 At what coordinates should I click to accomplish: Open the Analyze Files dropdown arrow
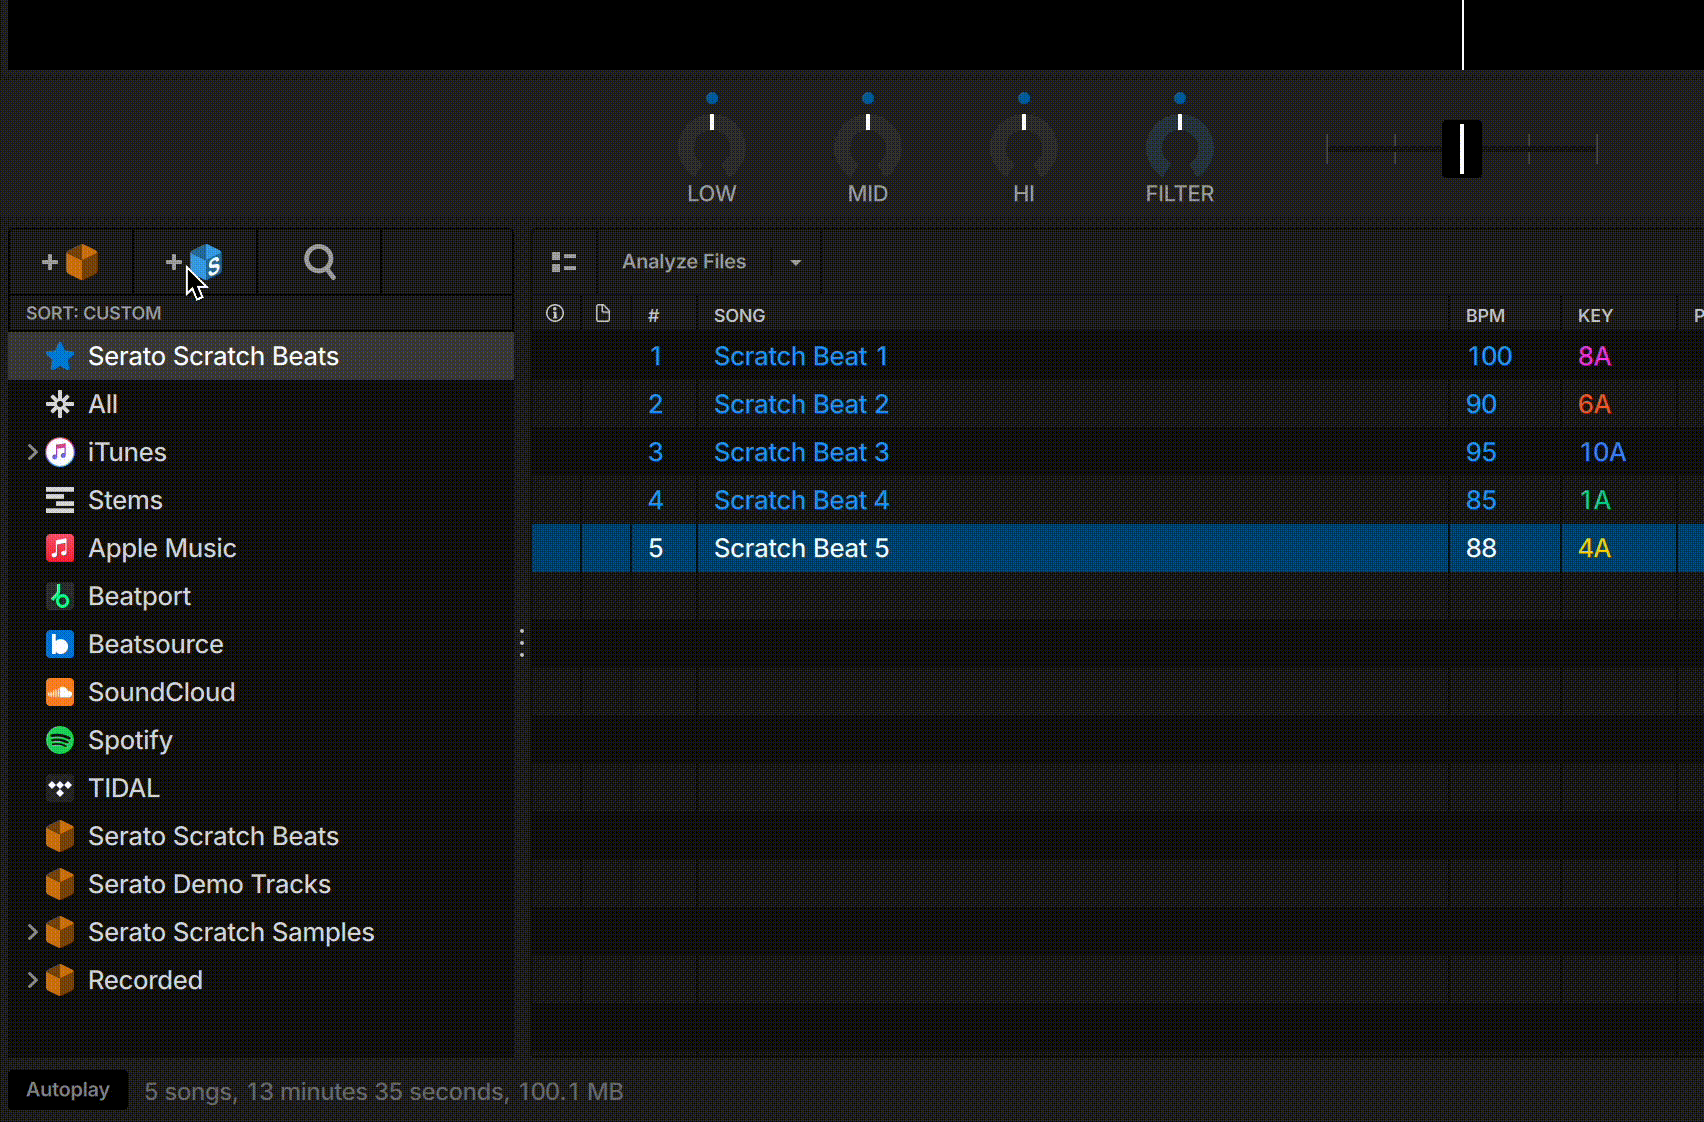point(796,262)
